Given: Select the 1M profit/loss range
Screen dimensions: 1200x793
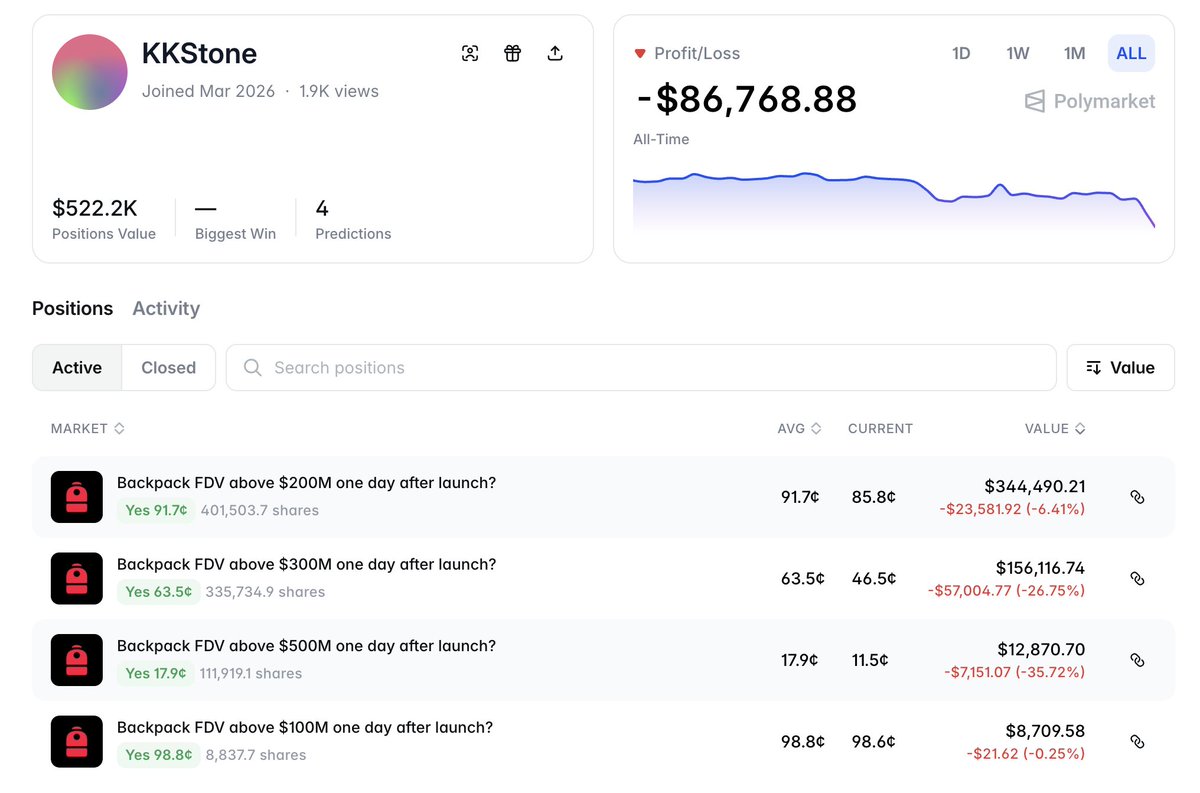Looking at the screenshot, I should pos(1075,54).
